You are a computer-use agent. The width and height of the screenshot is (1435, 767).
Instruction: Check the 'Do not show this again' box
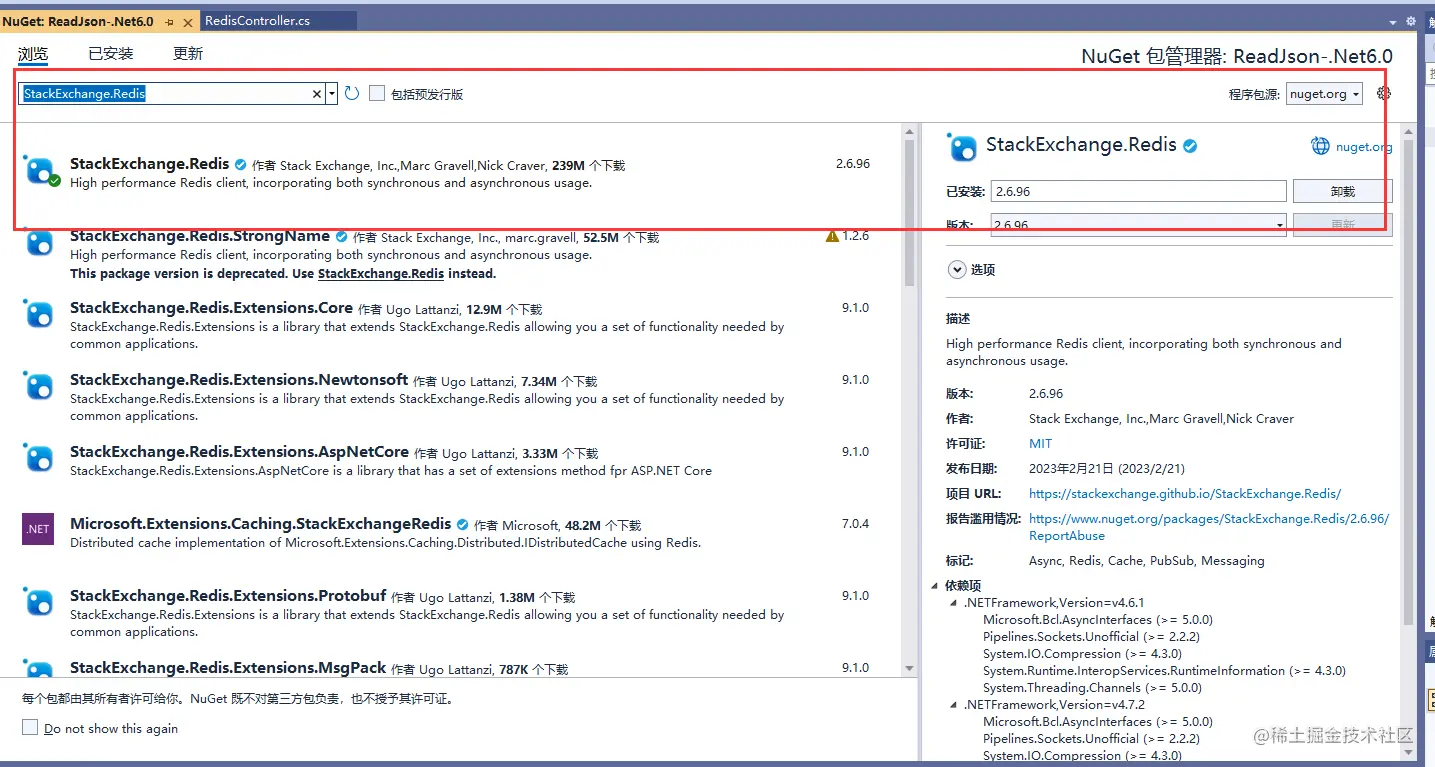pos(30,728)
